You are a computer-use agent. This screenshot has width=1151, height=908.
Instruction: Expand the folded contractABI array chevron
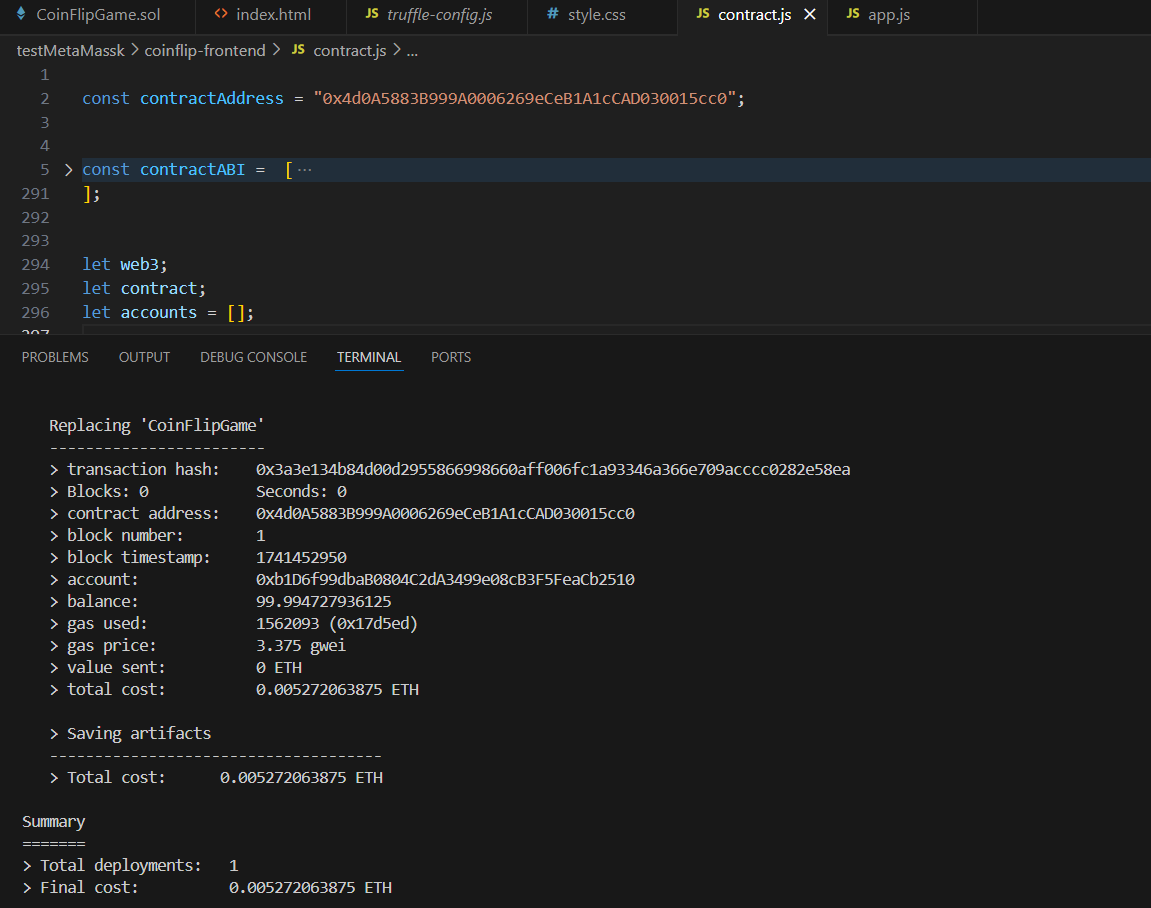click(68, 170)
